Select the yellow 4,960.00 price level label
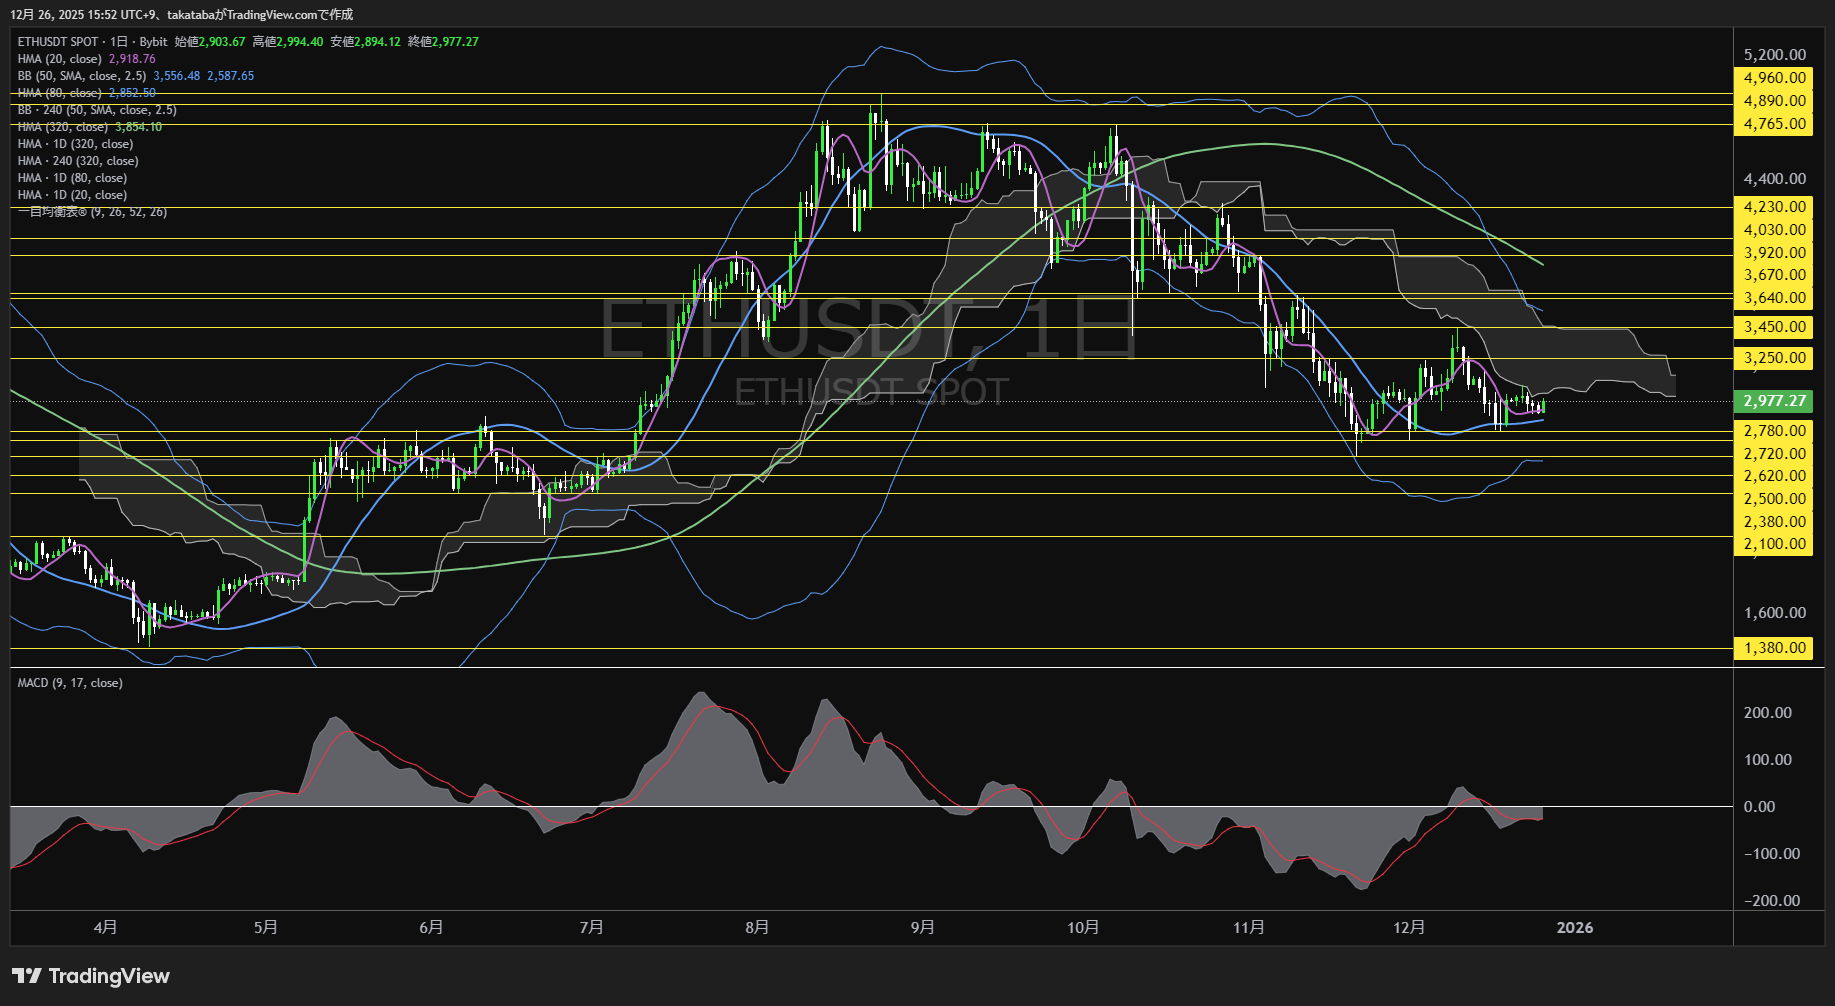The image size is (1835, 1006). click(x=1774, y=78)
